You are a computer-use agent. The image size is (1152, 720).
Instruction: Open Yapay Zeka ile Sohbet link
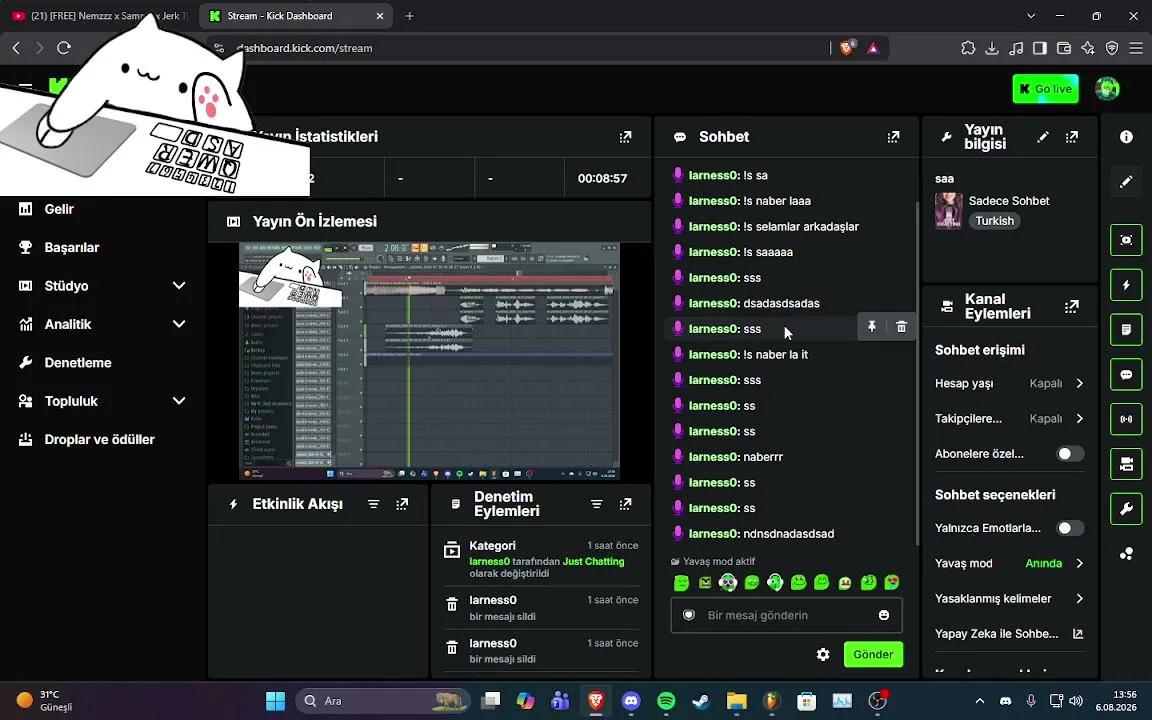pyautogui.click(x=1009, y=634)
